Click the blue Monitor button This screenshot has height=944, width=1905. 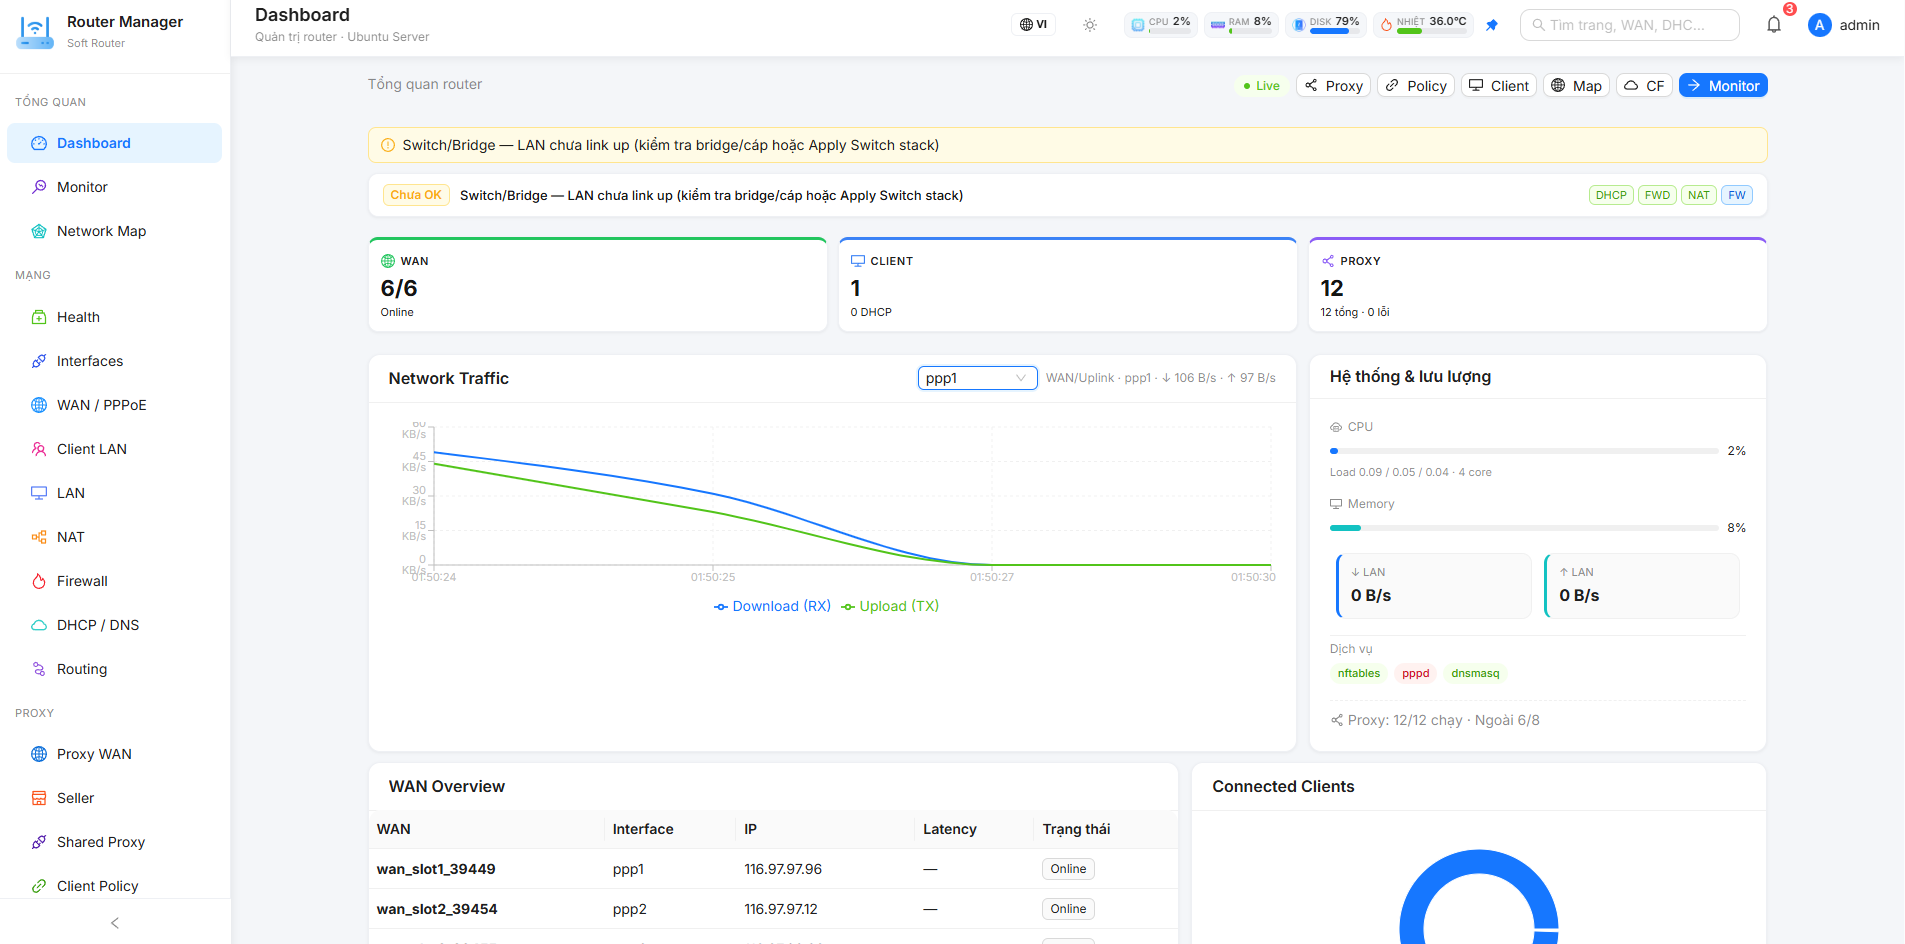pyautogui.click(x=1723, y=86)
